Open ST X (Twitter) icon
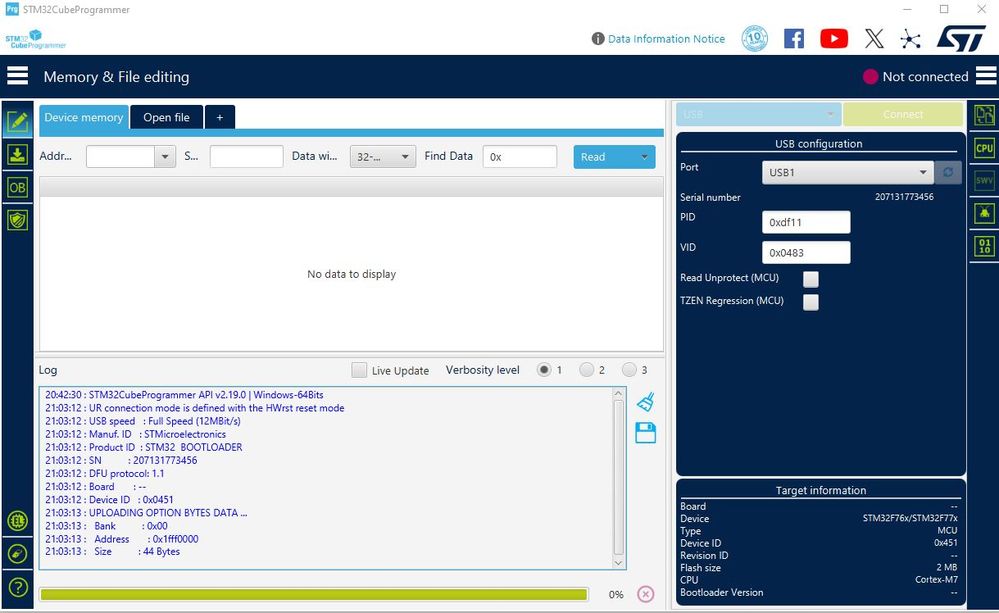The image size is (999, 613). point(874,39)
